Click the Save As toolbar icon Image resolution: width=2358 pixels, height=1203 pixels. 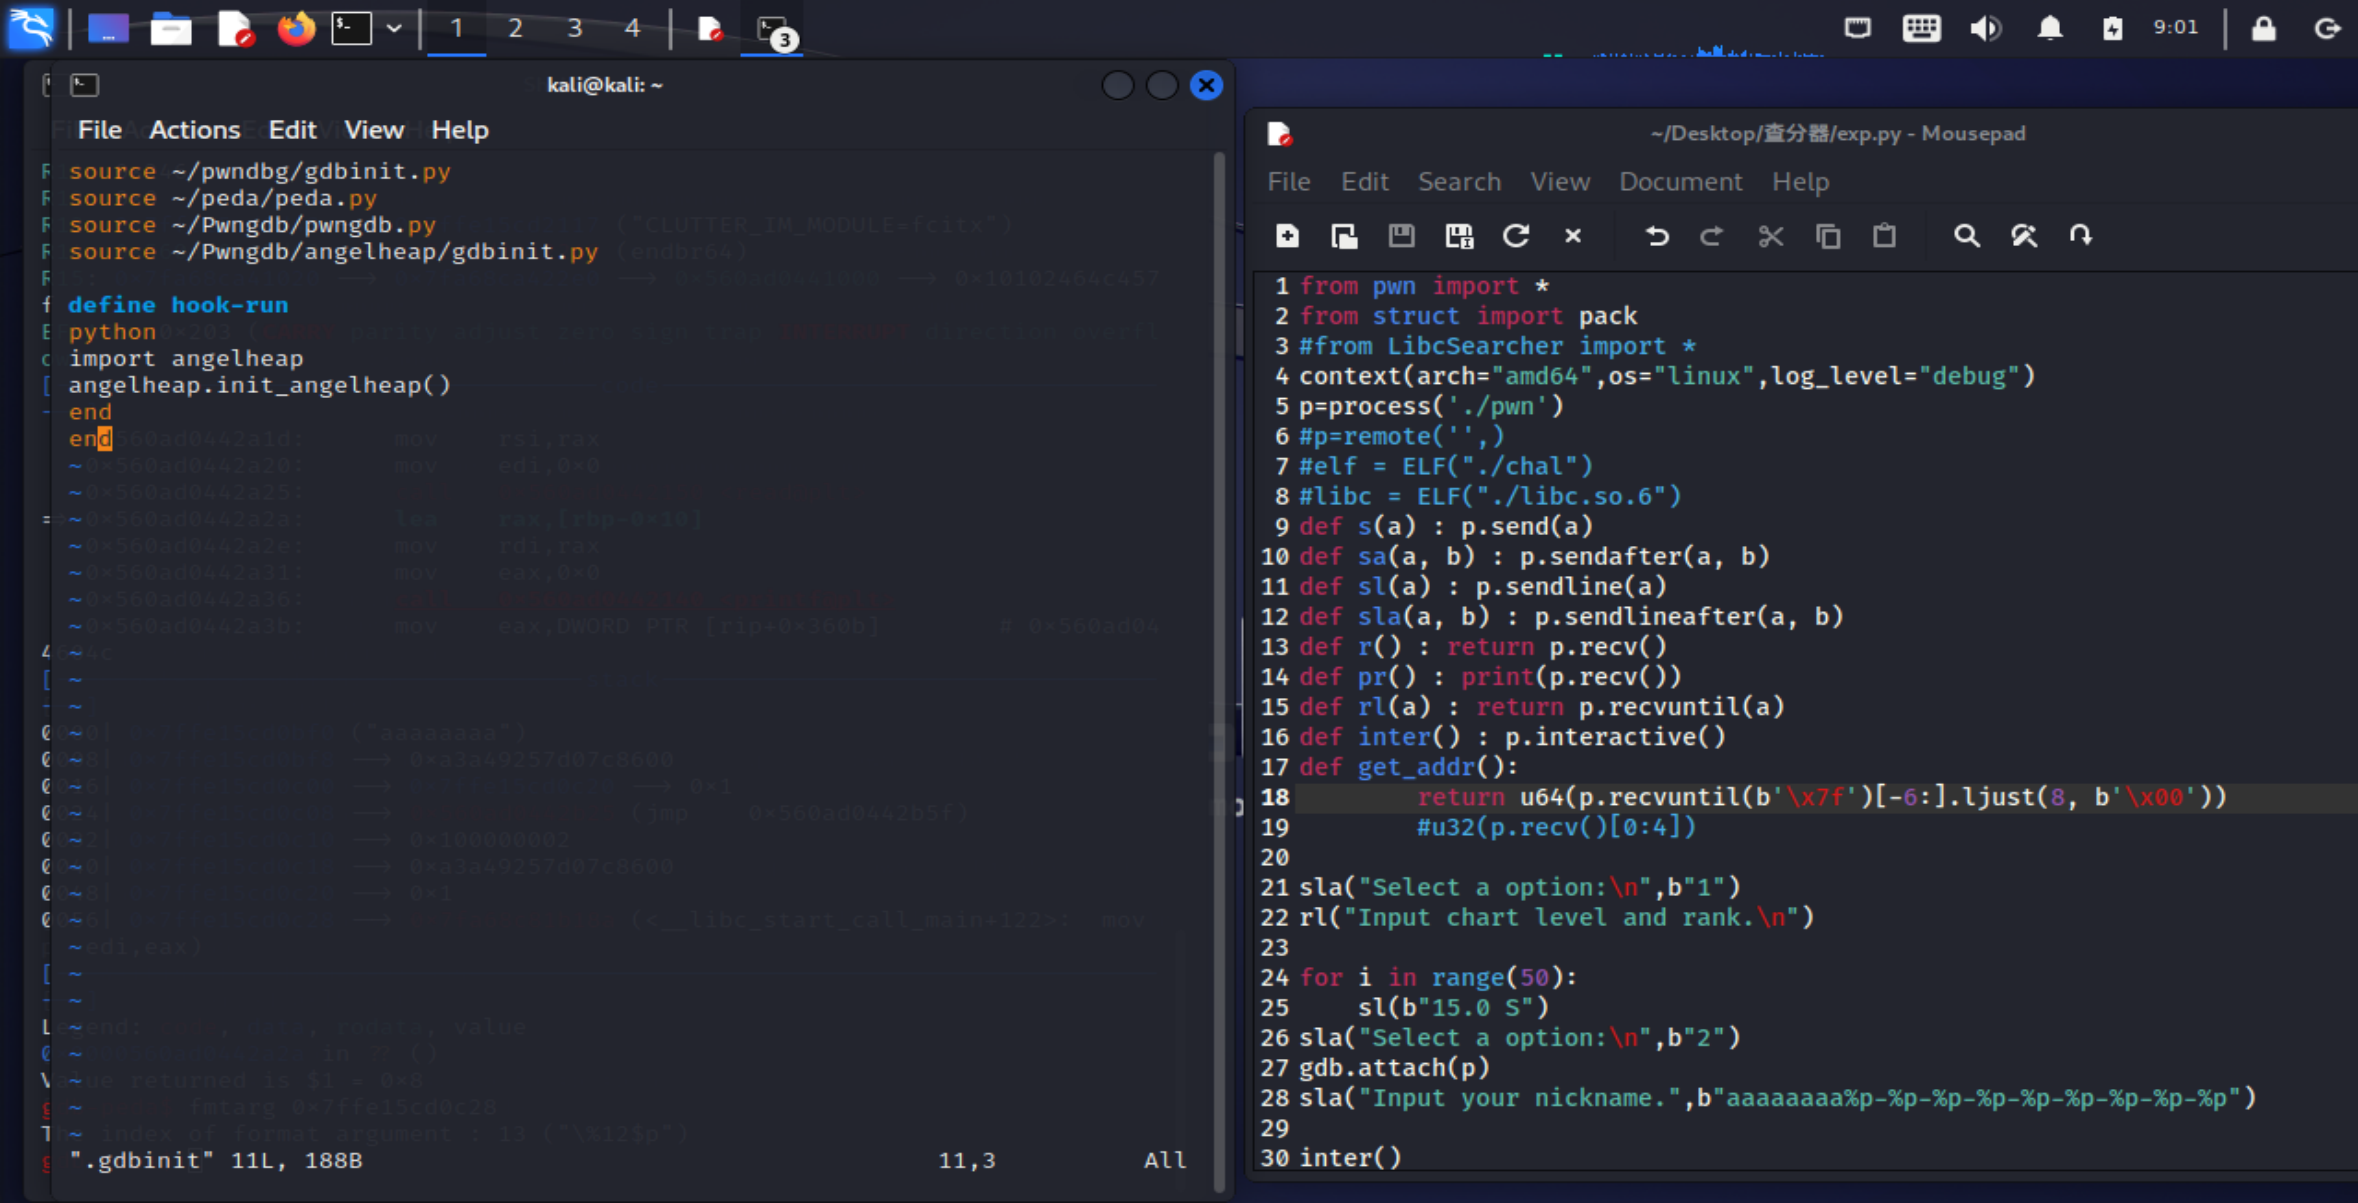point(1459,236)
